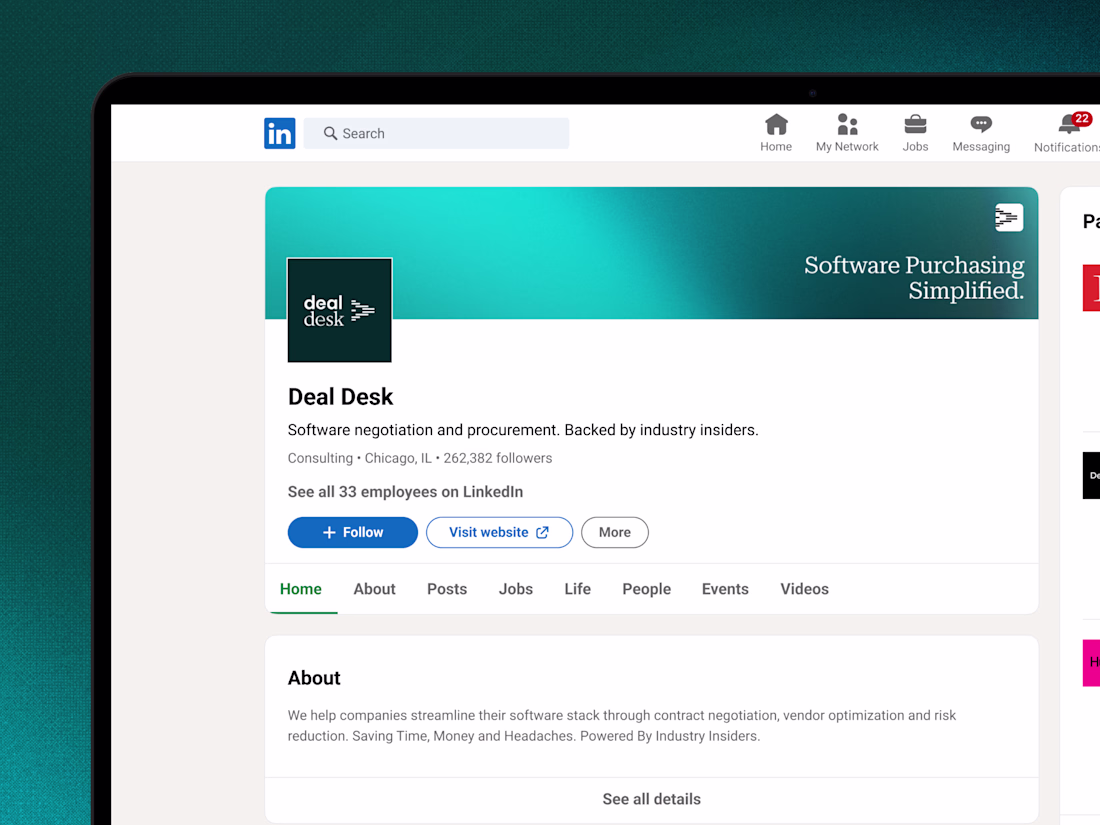The height and width of the screenshot is (825, 1100).
Task: Open the Jobs briefcase icon
Action: (x=915, y=125)
